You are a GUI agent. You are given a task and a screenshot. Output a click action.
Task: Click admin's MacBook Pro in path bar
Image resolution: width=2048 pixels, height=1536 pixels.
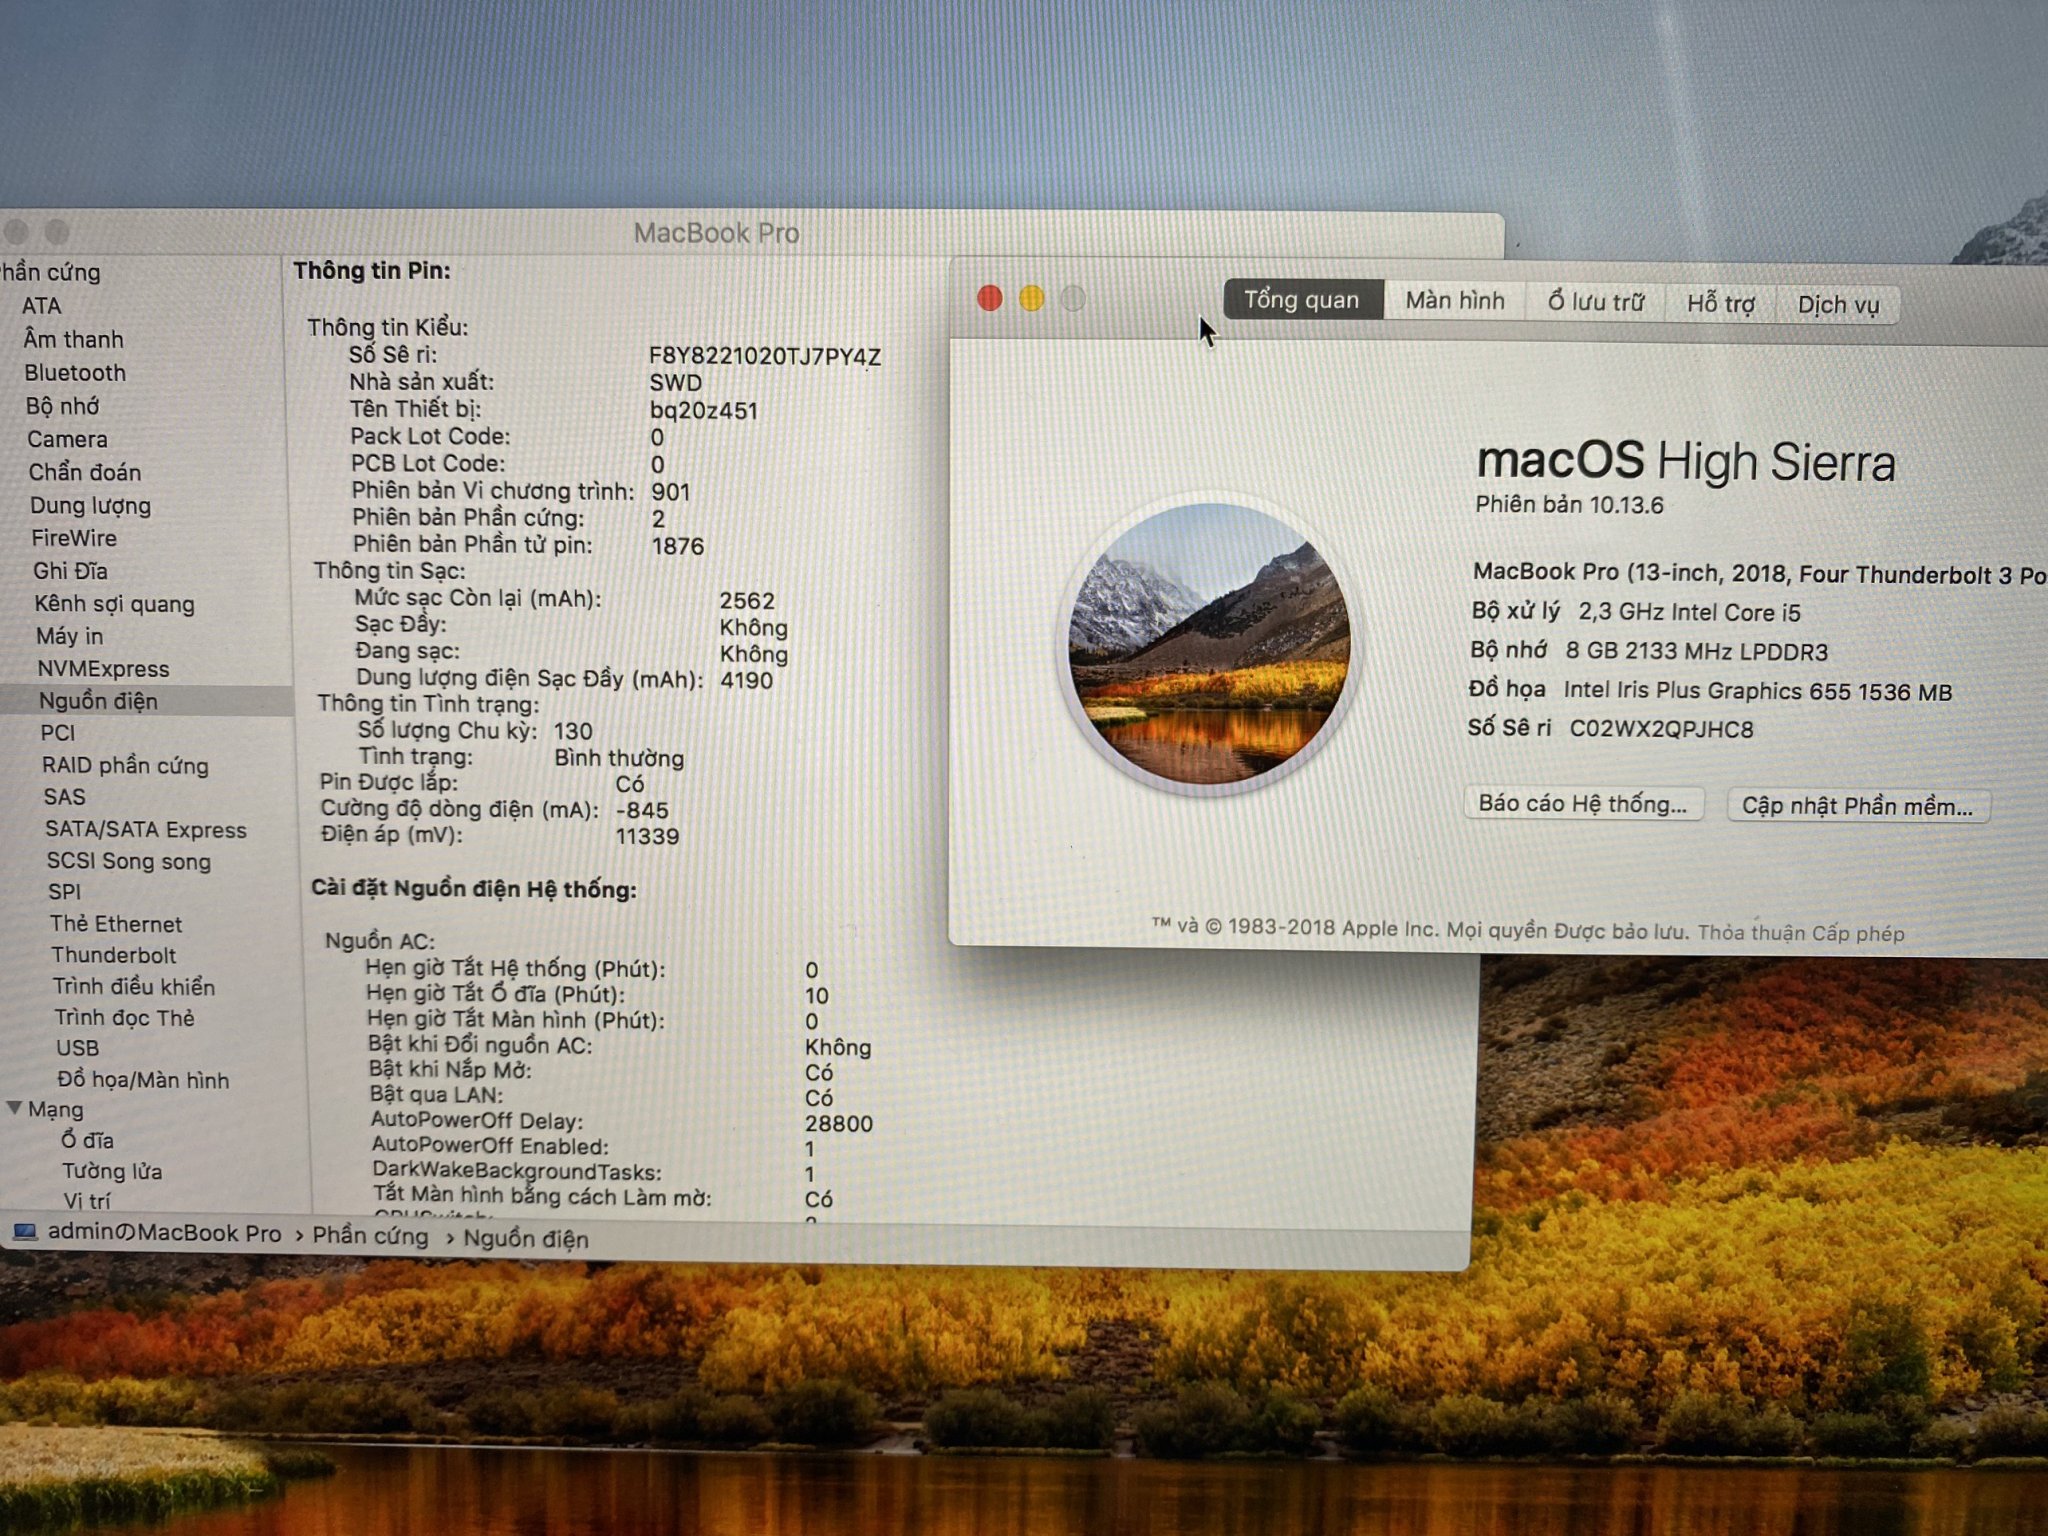tap(165, 1233)
